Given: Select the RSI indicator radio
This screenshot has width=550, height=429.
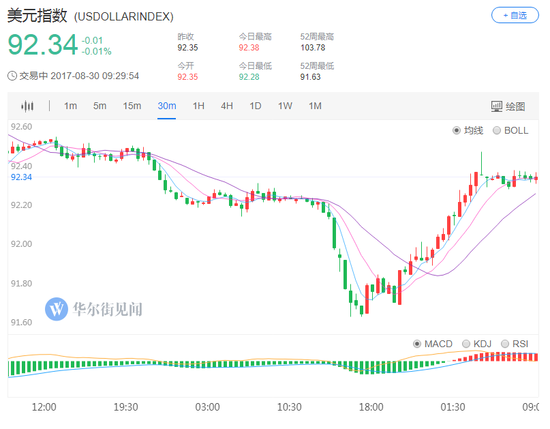Looking at the screenshot, I should (x=505, y=344).
